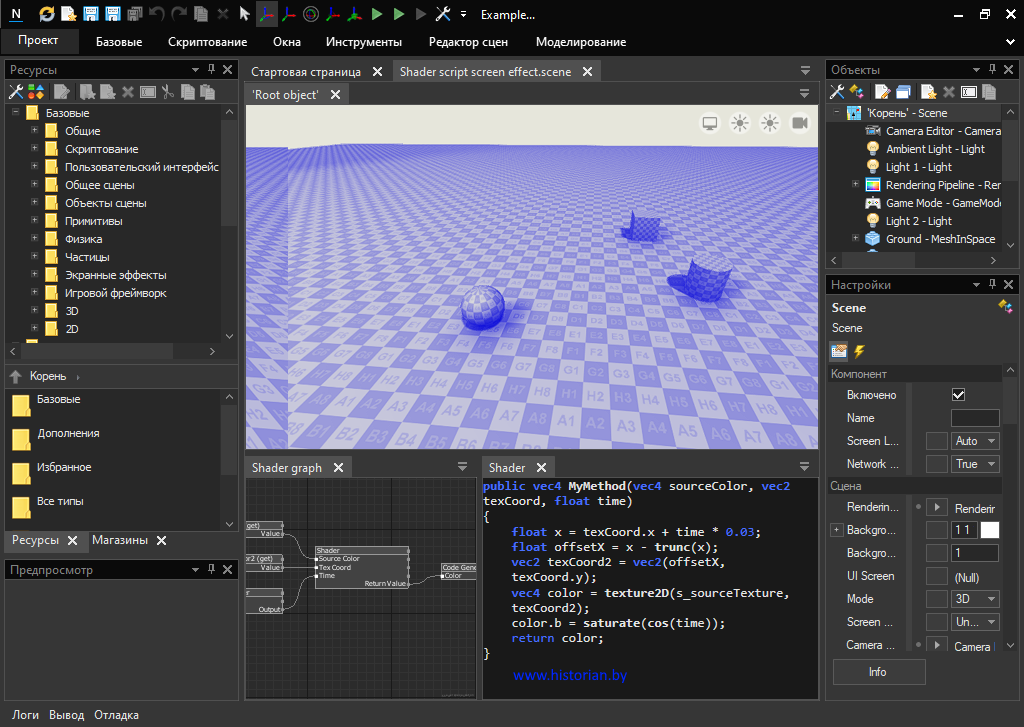Open the wrench tools icon in top toolbar
Image resolution: width=1024 pixels, height=727 pixels.
444,14
